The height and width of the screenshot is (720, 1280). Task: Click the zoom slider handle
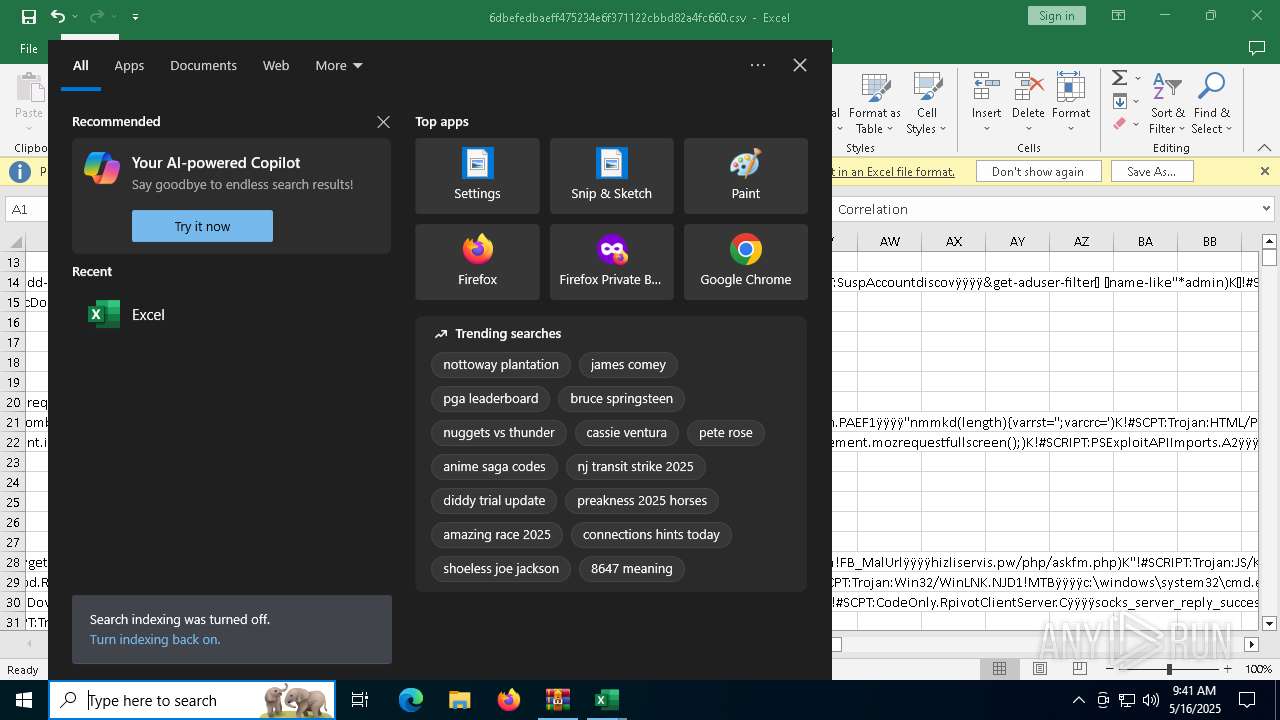click(x=1168, y=669)
